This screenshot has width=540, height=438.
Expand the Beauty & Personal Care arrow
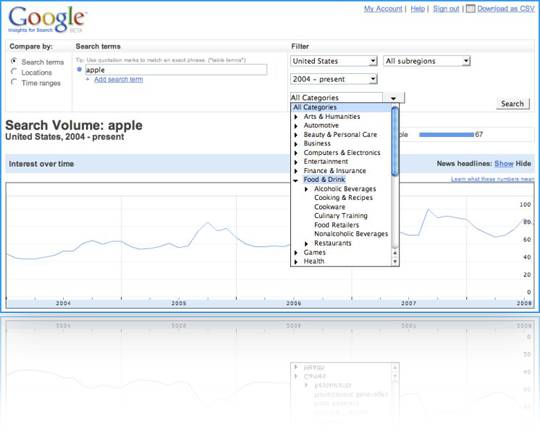click(296, 135)
